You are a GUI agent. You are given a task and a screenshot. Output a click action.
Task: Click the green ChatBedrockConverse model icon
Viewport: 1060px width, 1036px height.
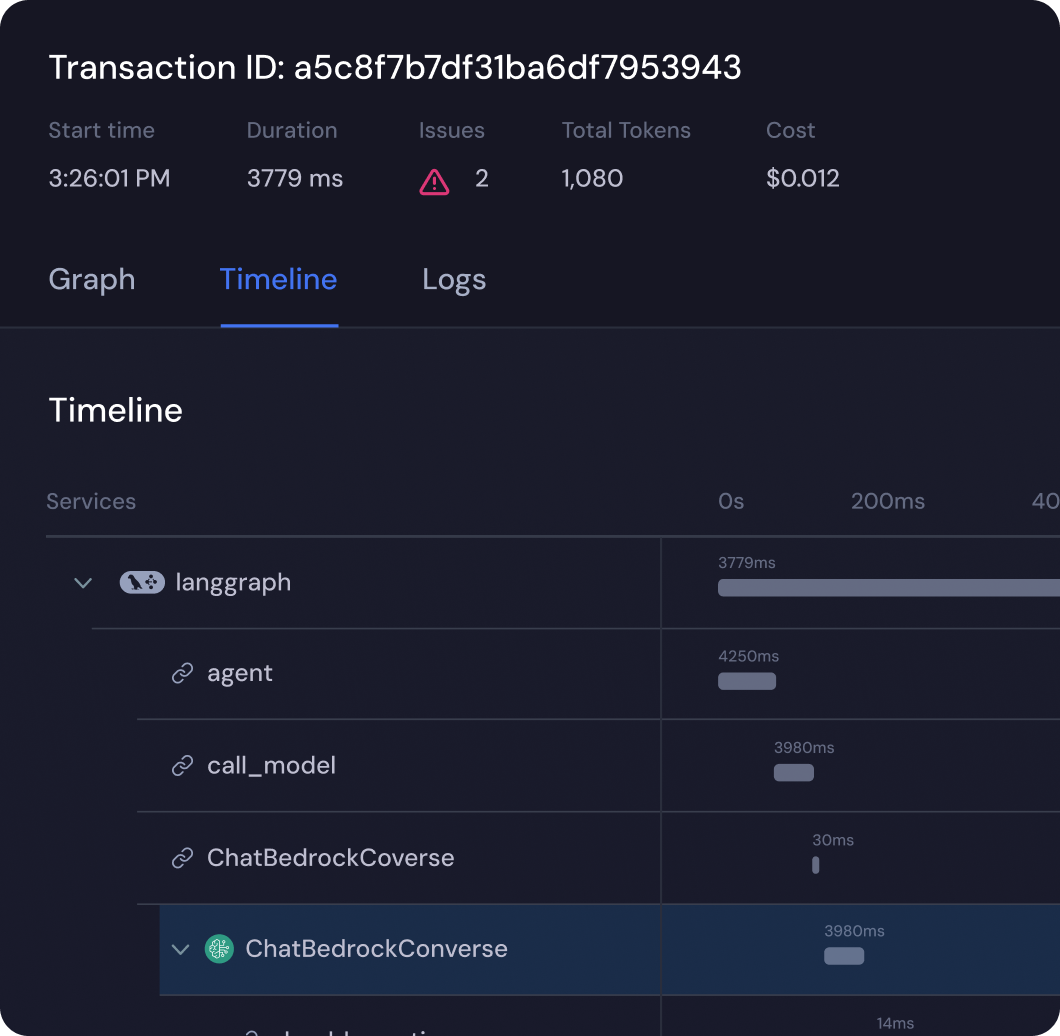coord(219,949)
